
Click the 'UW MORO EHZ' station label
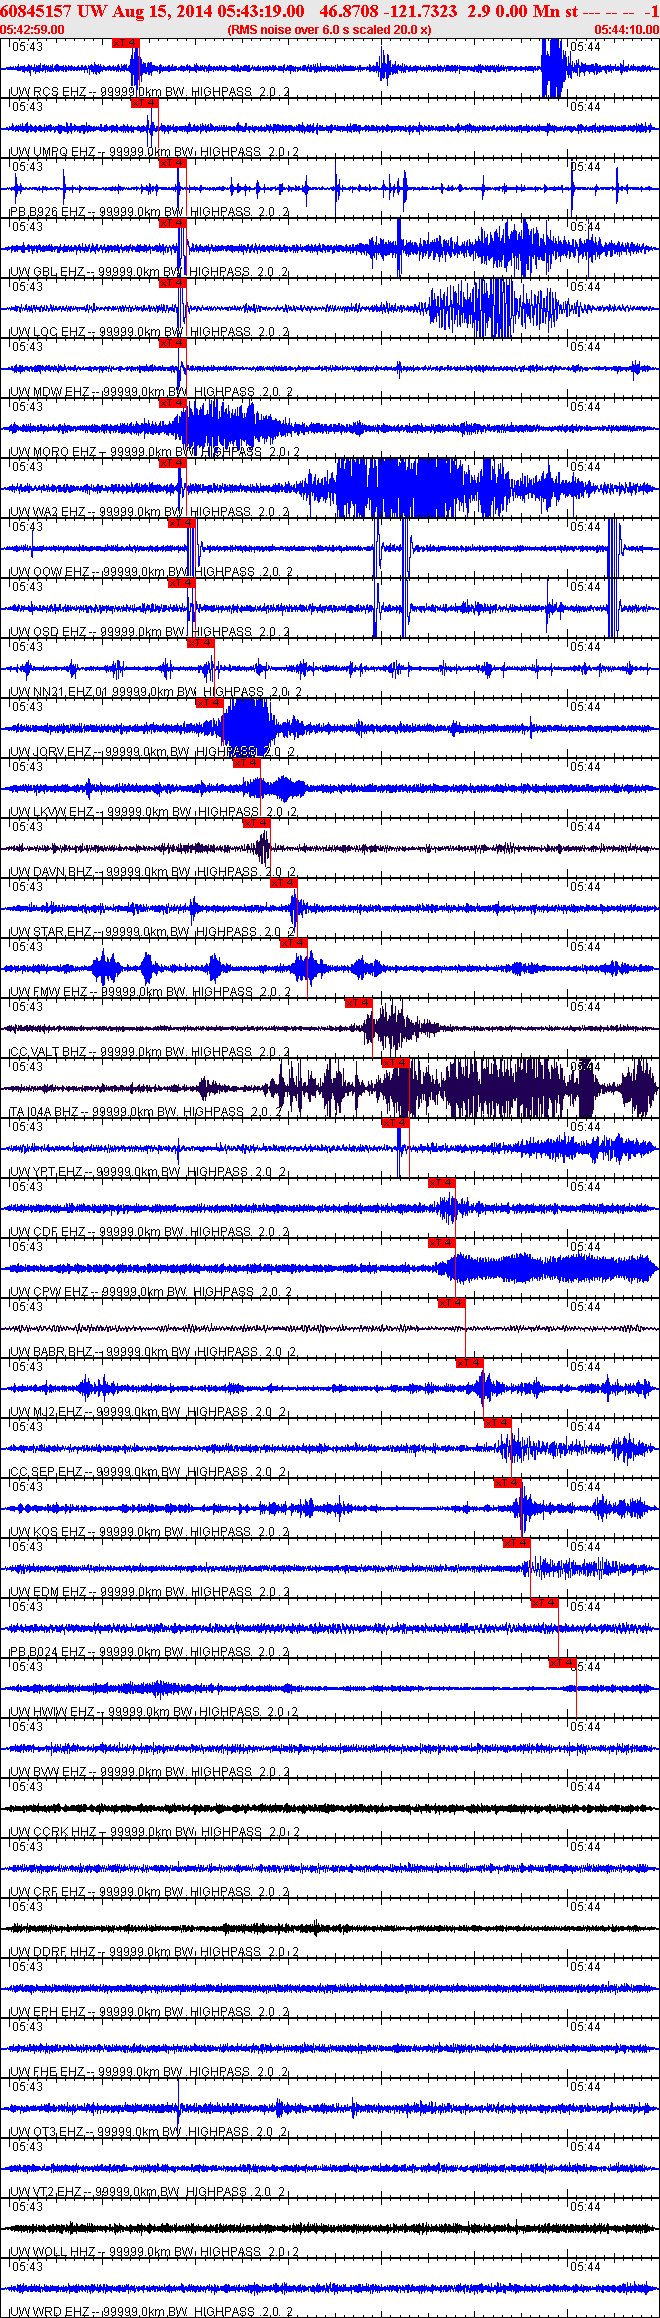coord(52,452)
